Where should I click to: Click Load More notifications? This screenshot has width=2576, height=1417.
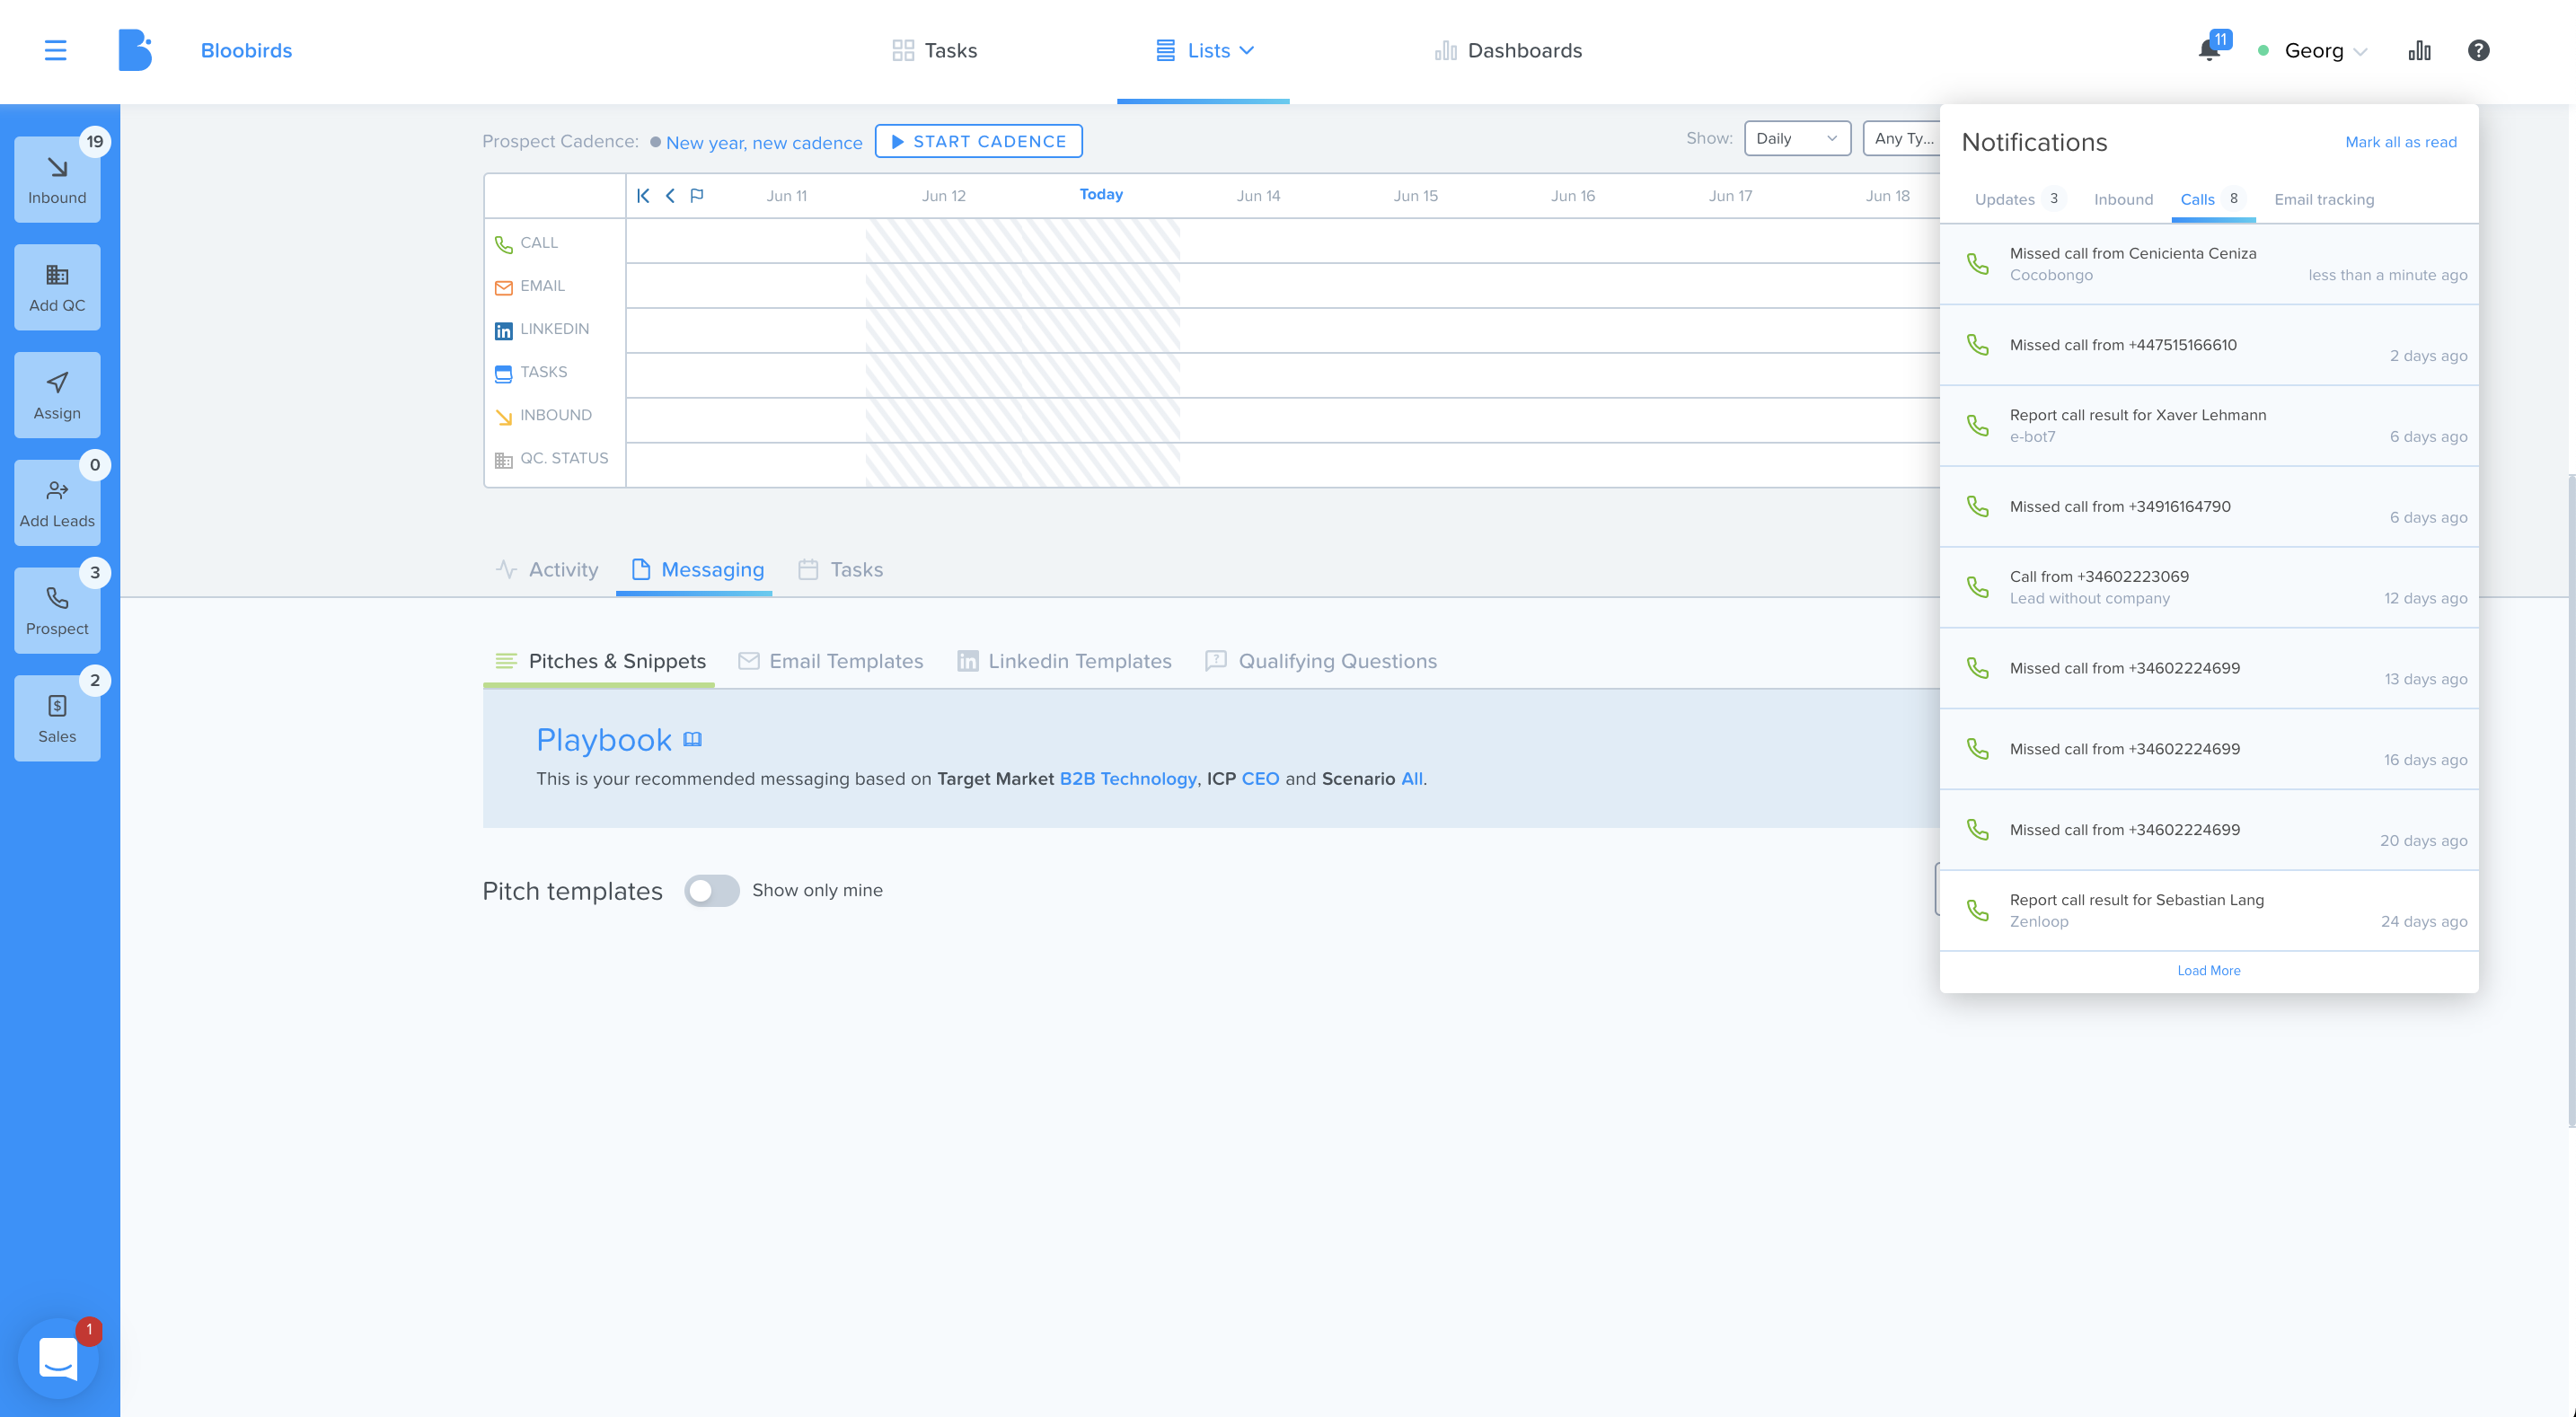[x=2208, y=970]
